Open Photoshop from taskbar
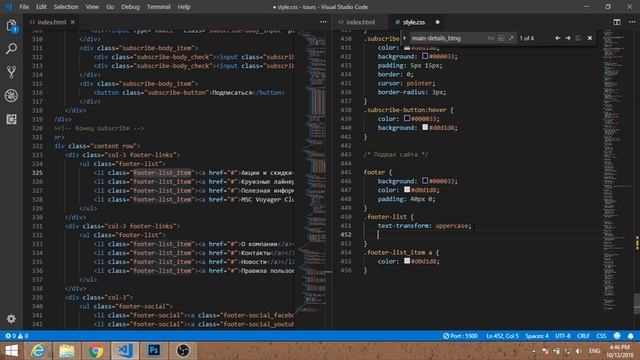 (x=154, y=351)
